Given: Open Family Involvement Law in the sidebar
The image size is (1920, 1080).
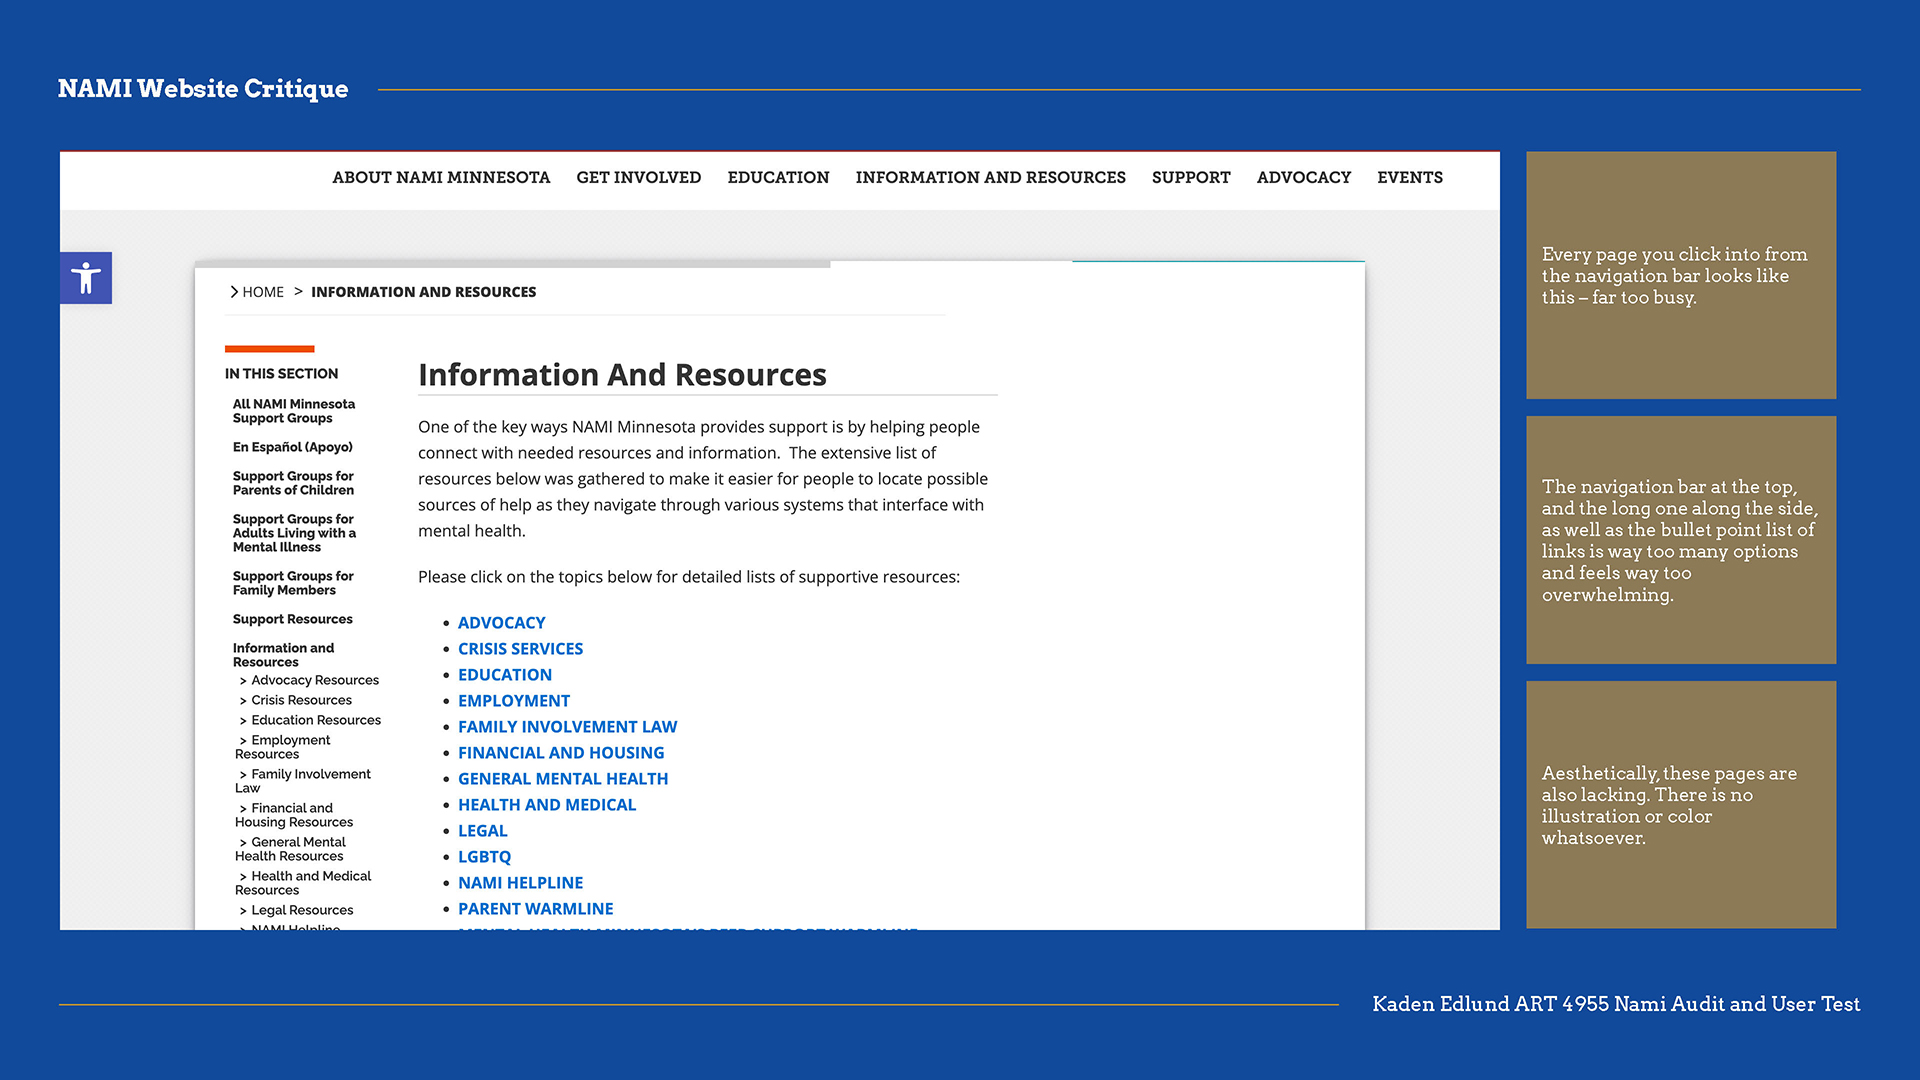Looking at the screenshot, I should [304, 781].
